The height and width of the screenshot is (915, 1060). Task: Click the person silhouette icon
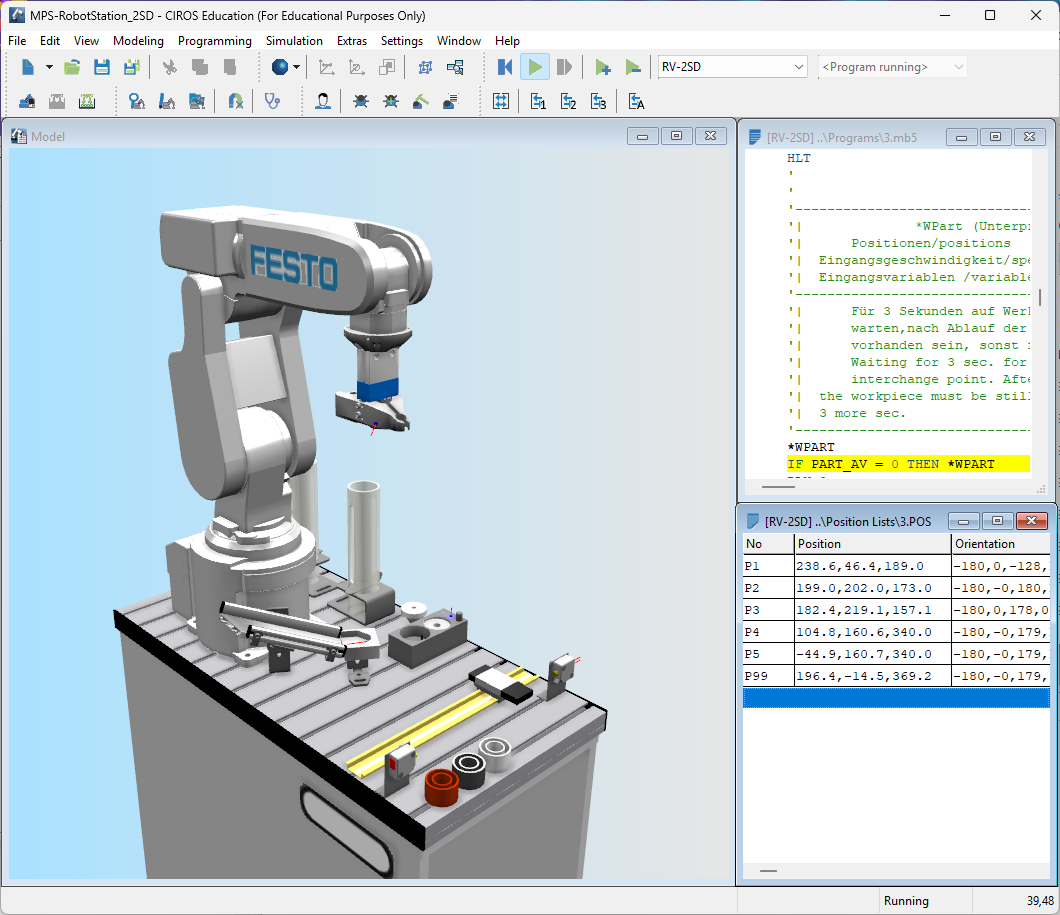coord(323,101)
